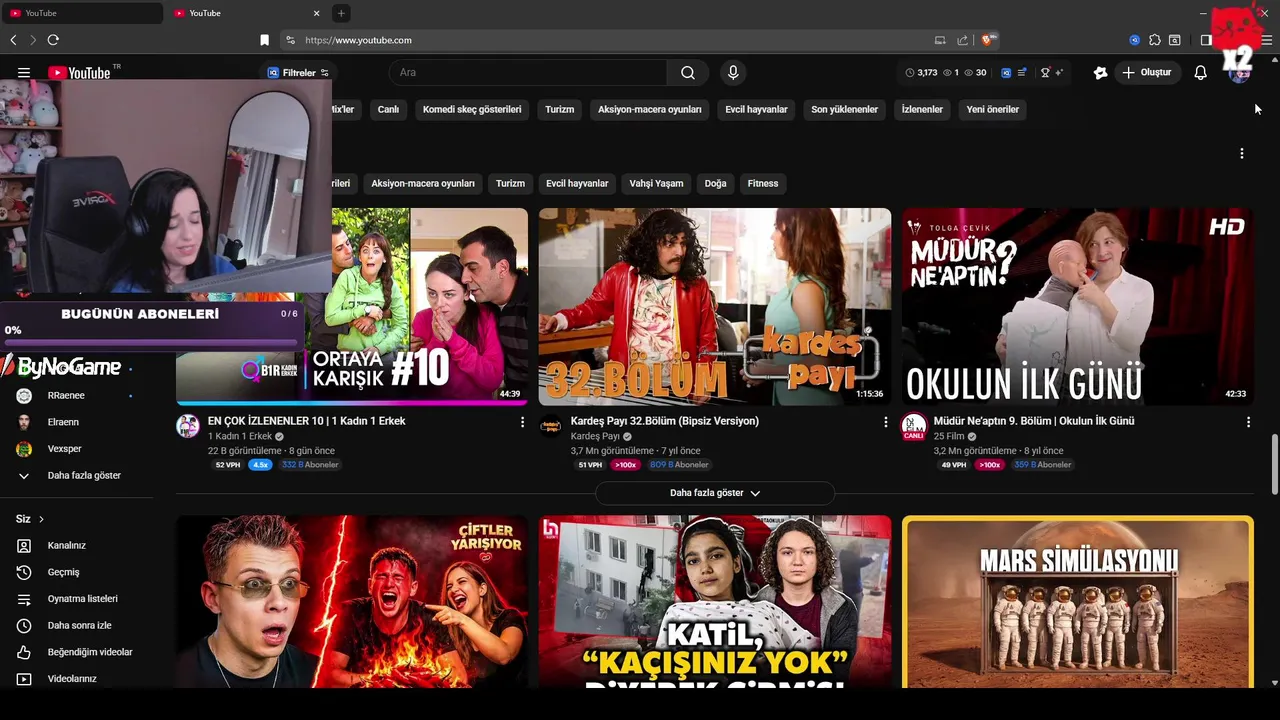
Task: Click the Ara search input field
Action: click(x=528, y=73)
